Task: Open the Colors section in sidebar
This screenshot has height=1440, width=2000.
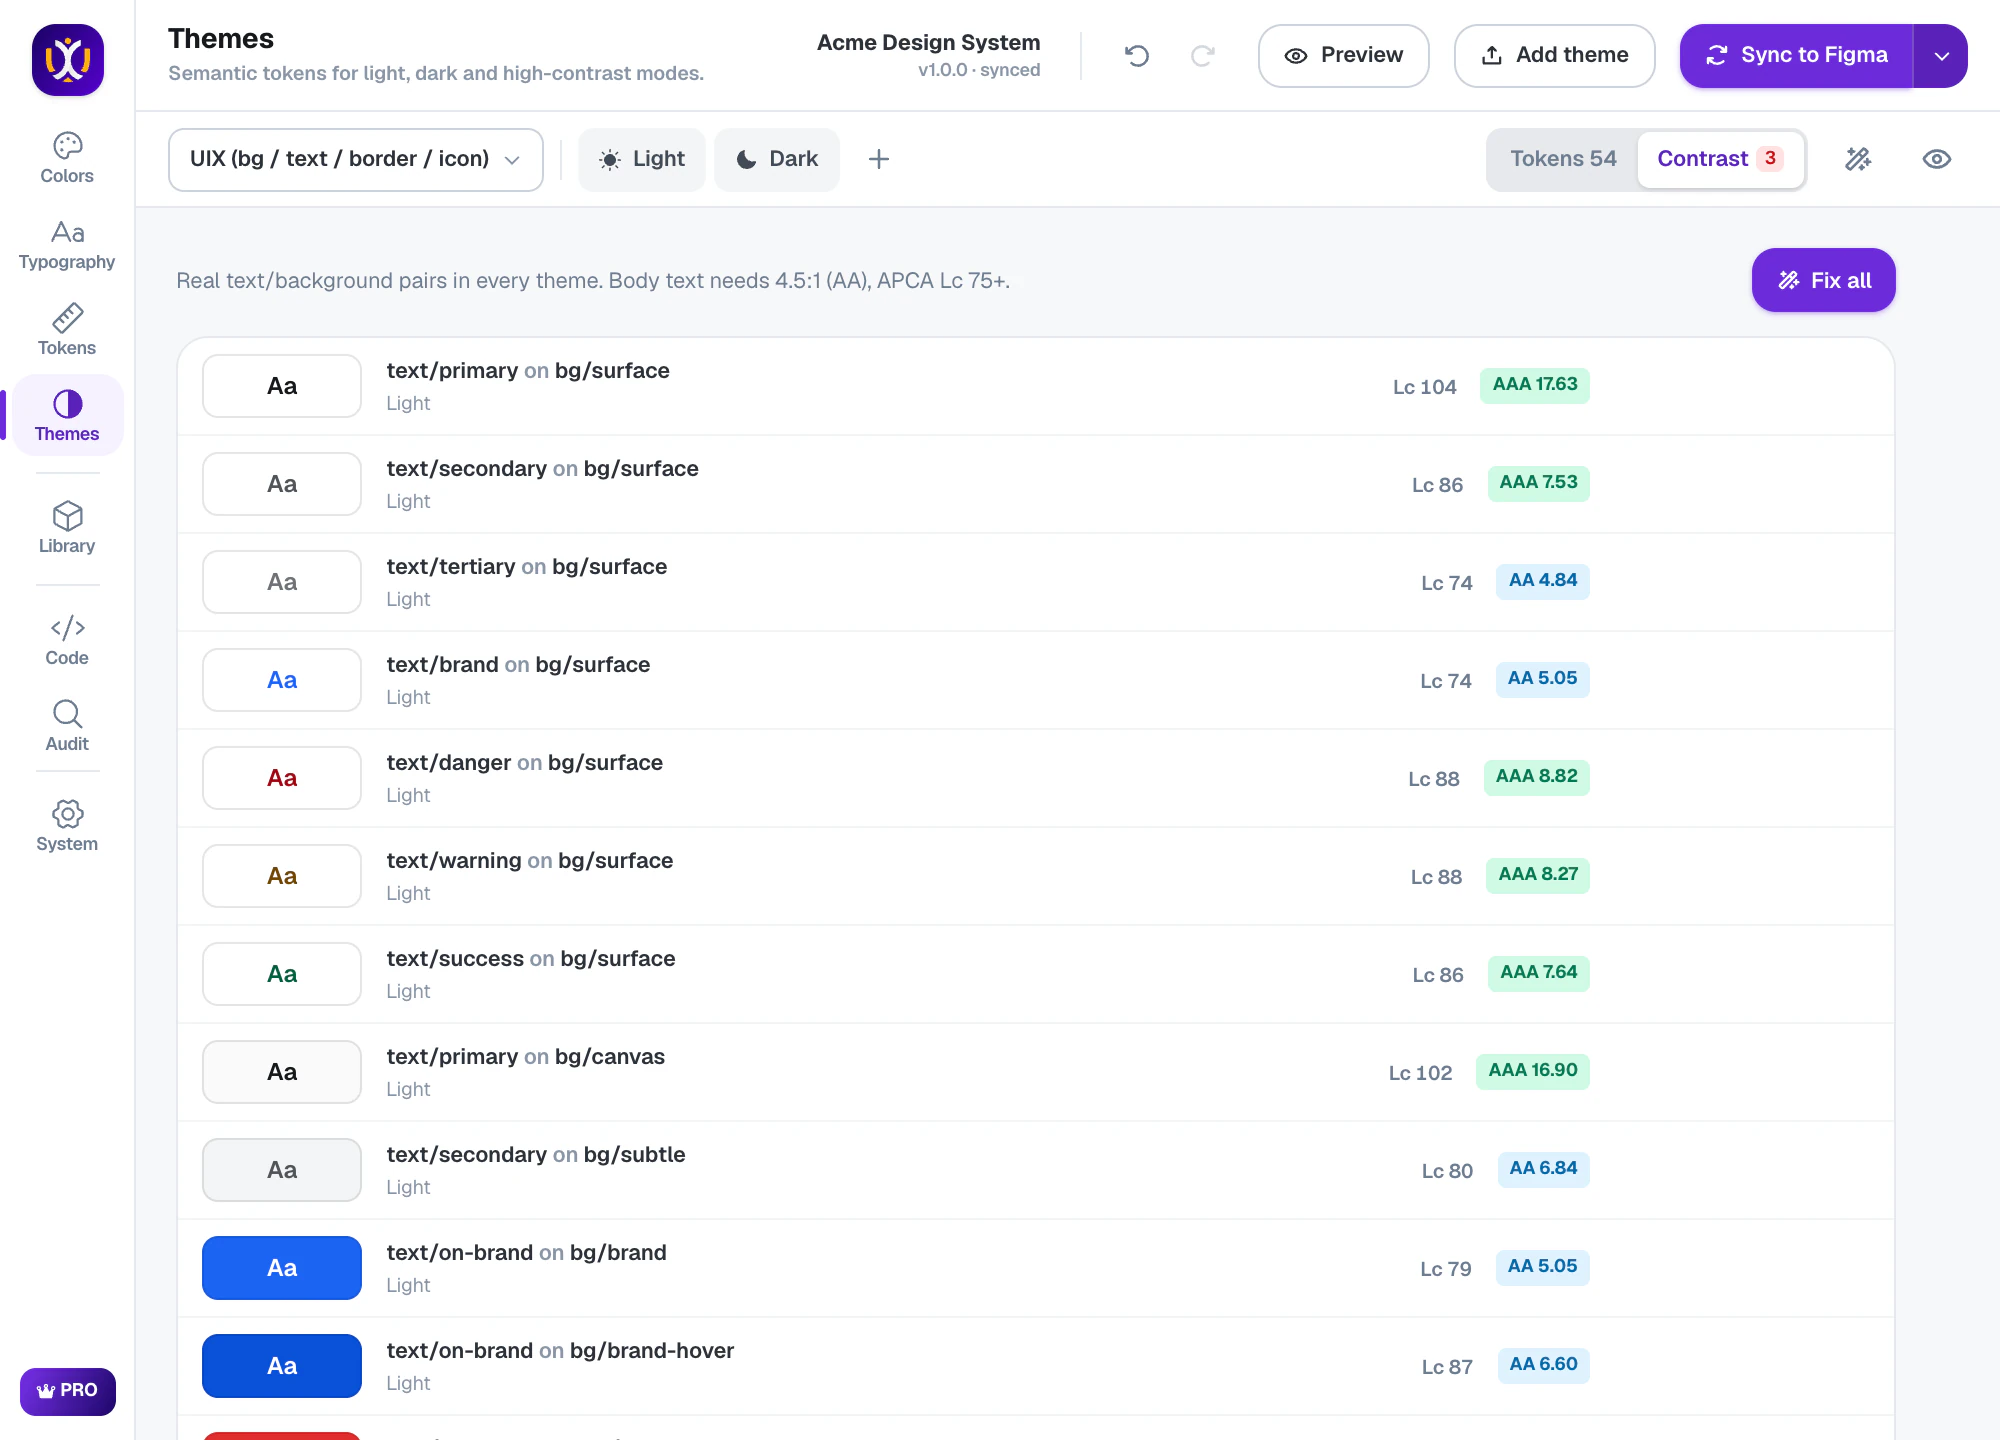Action: pyautogui.click(x=67, y=158)
